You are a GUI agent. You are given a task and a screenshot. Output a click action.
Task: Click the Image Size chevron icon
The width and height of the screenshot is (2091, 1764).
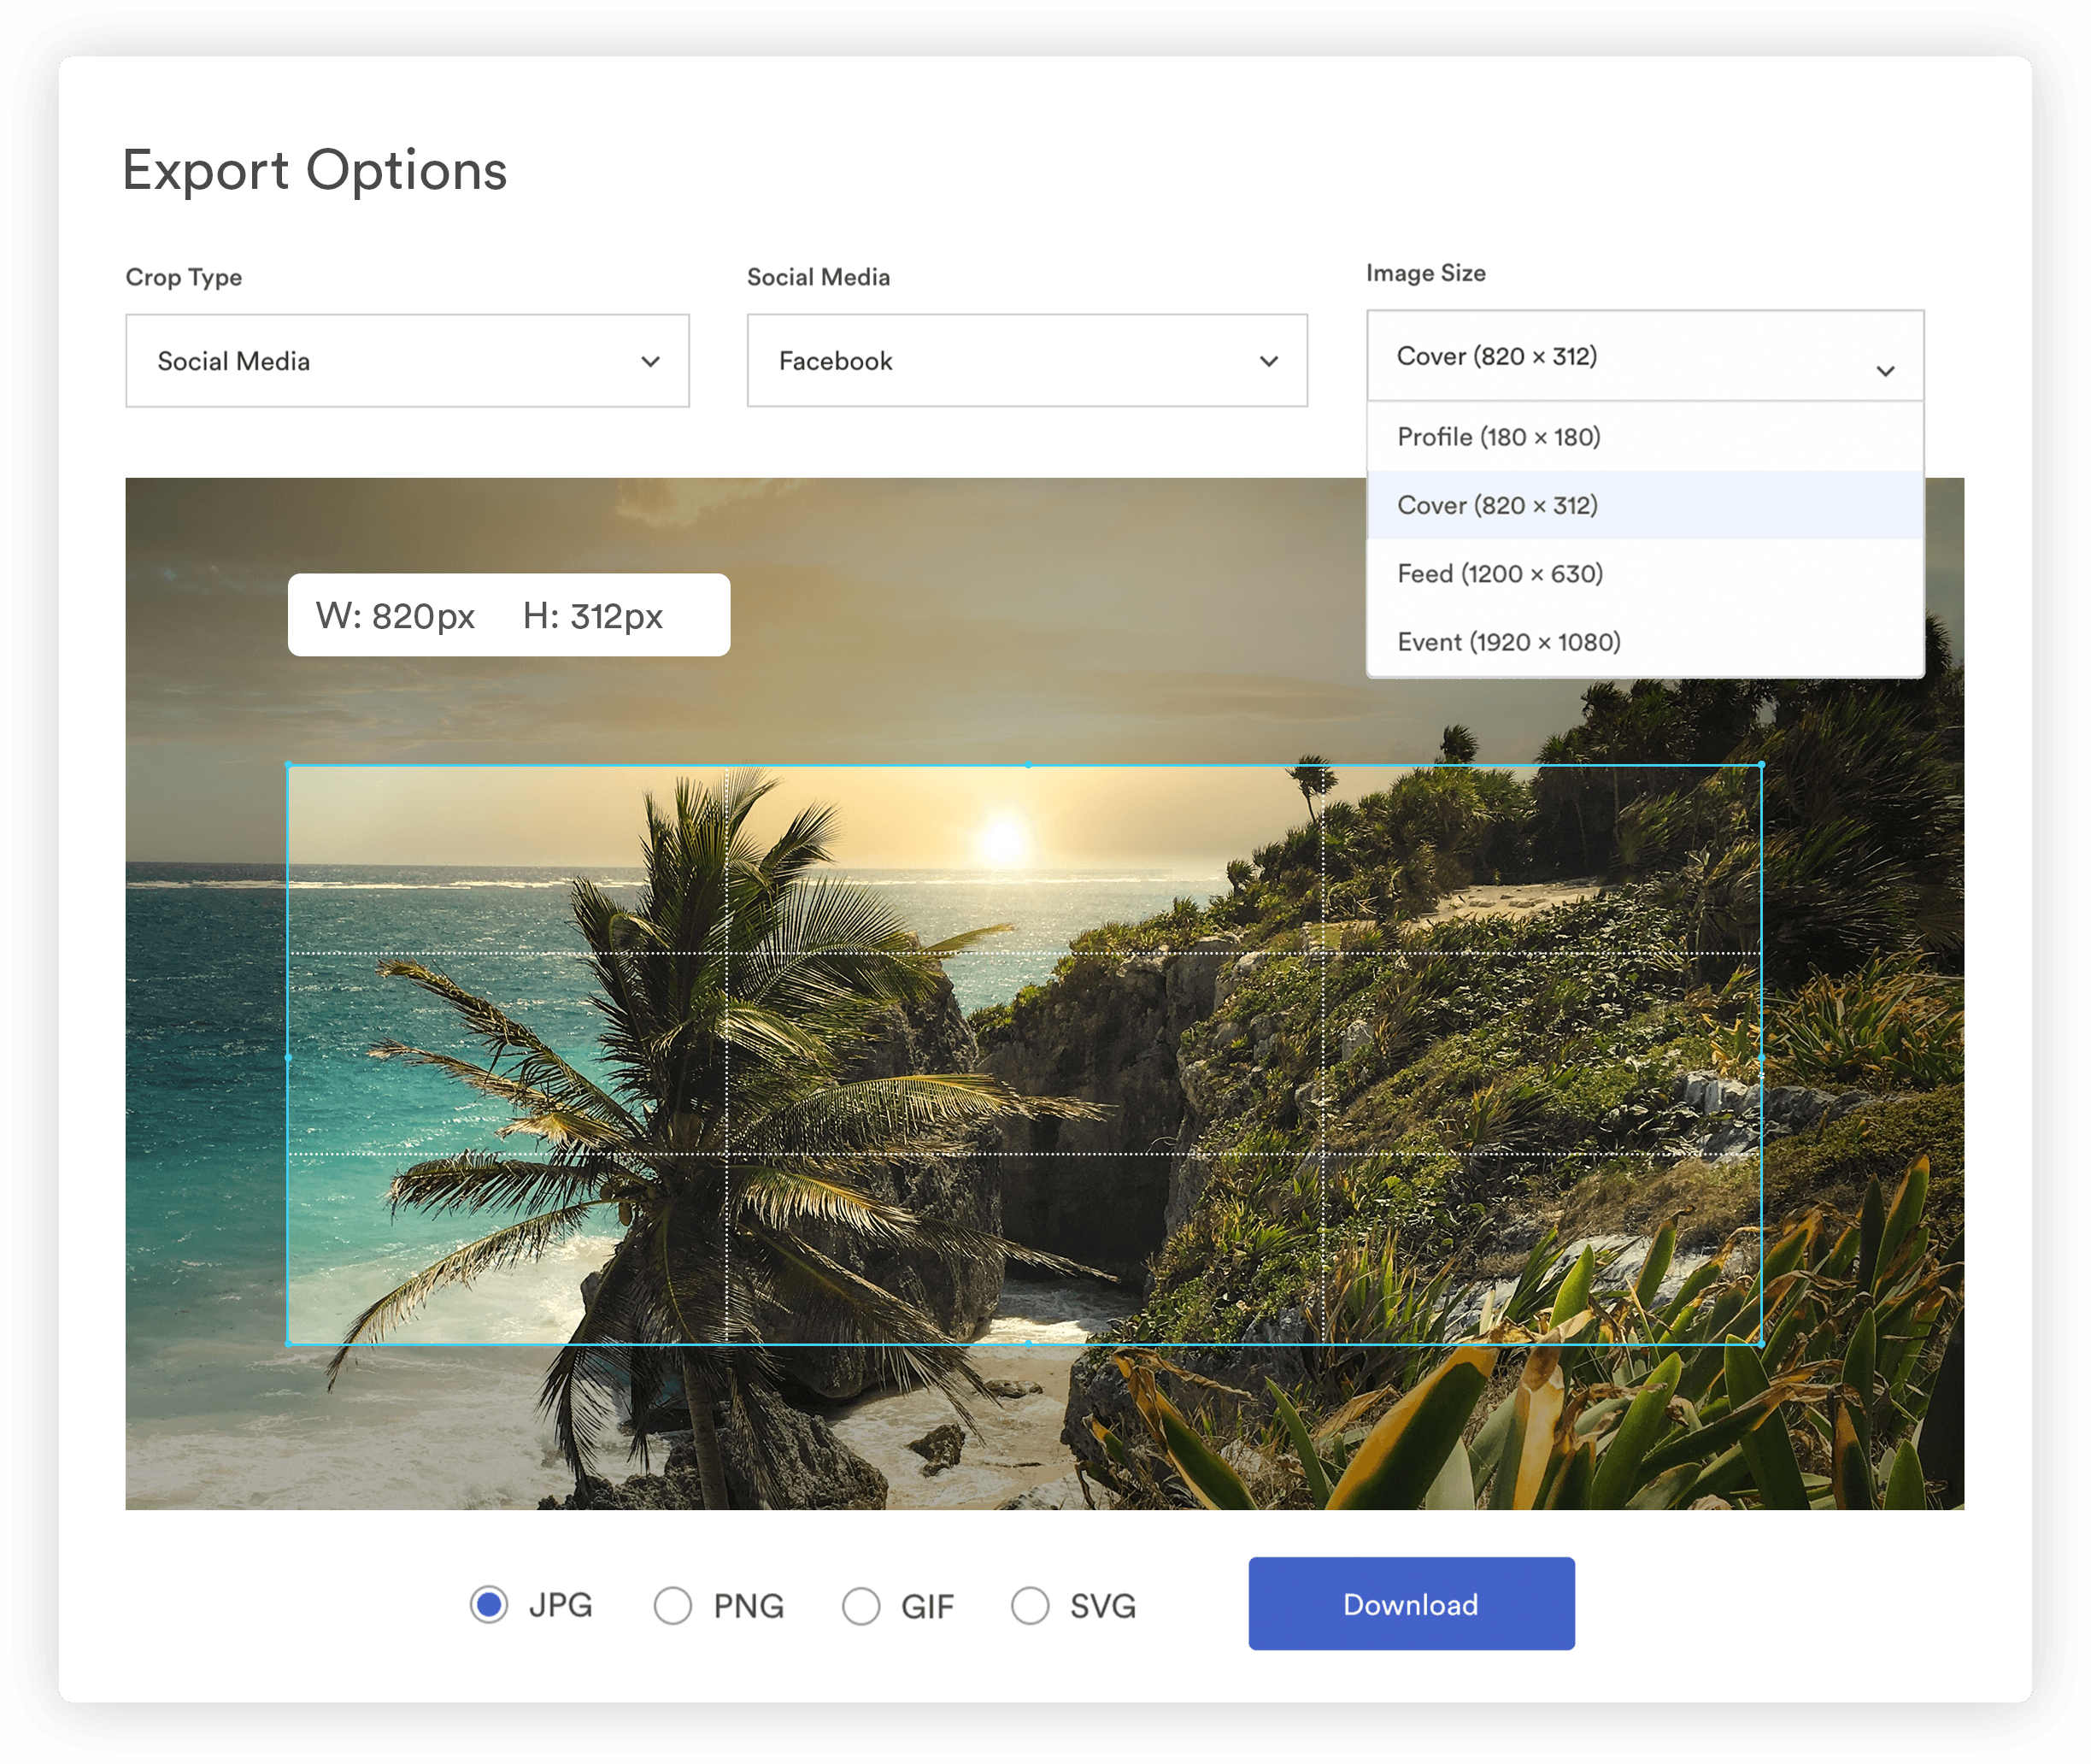coord(1886,370)
